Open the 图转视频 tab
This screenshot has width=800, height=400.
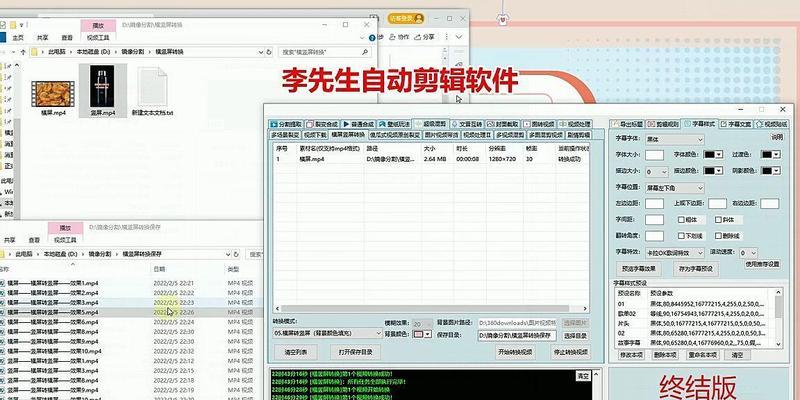[x=539, y=124]
